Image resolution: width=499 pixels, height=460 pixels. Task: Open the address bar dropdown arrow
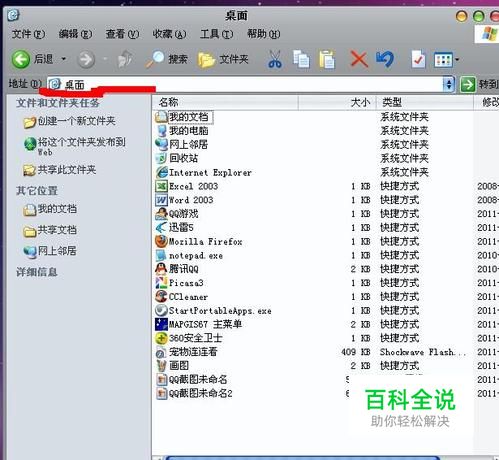click(449, 84)
